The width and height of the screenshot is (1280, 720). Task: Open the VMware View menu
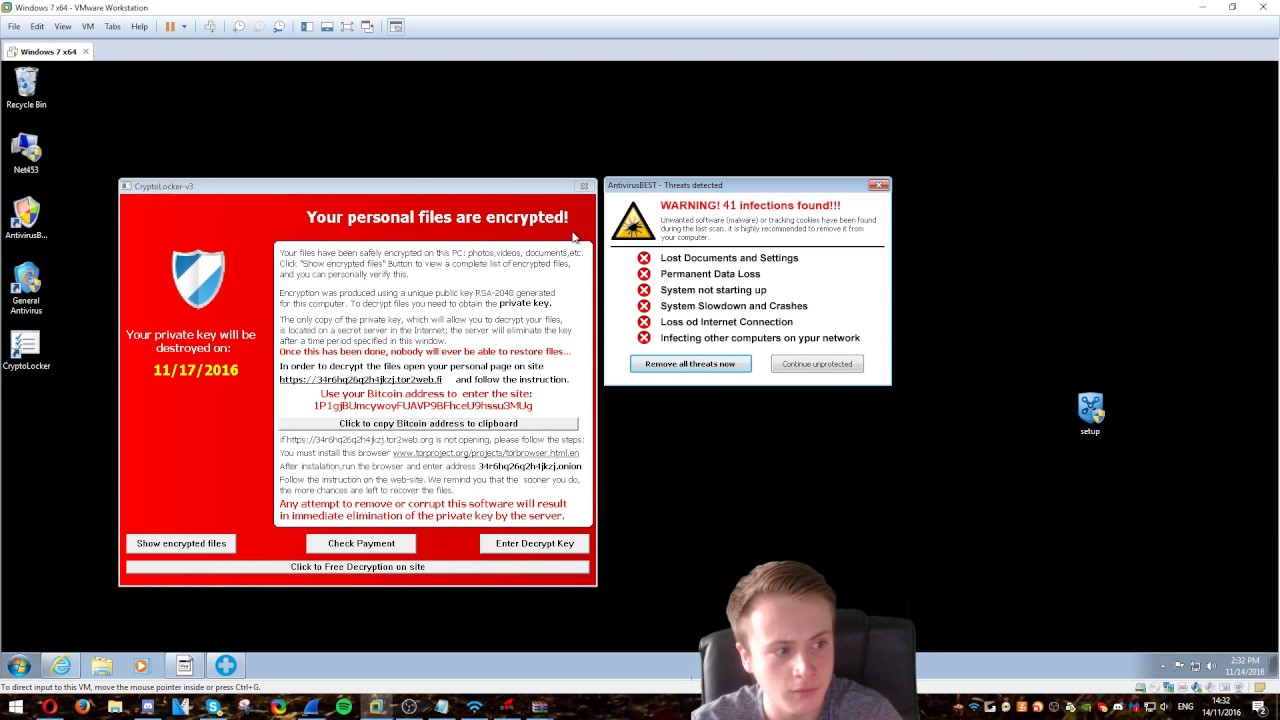pos(62,27)
